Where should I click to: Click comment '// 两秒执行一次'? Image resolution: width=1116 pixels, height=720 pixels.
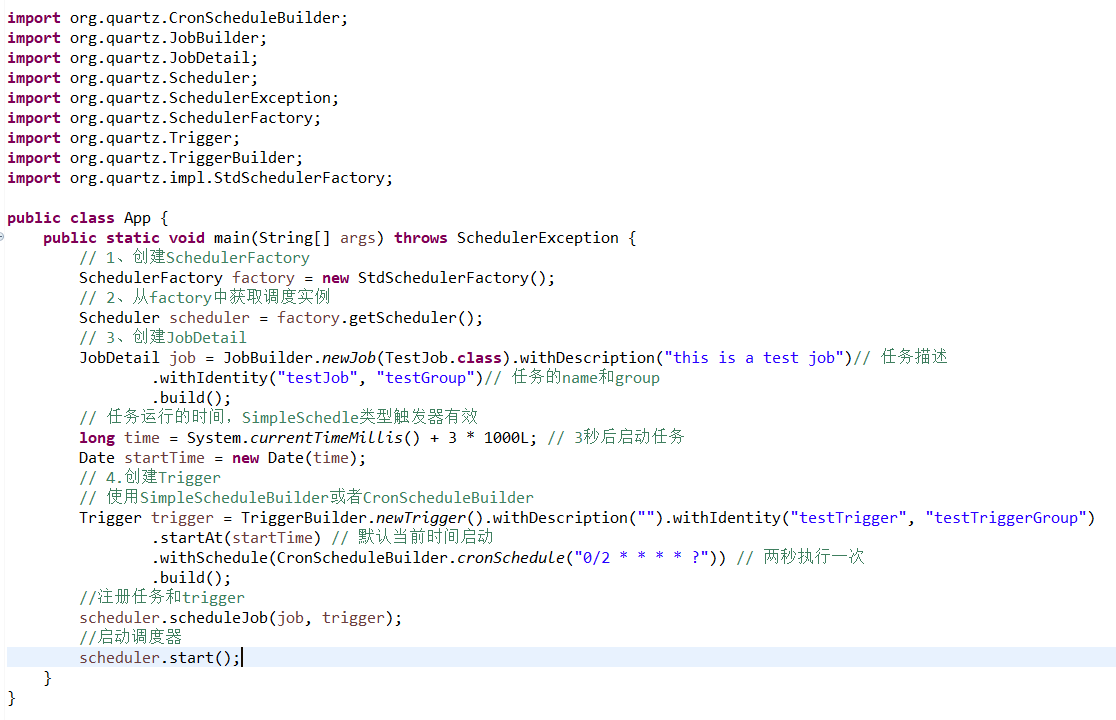click(801, 557)
